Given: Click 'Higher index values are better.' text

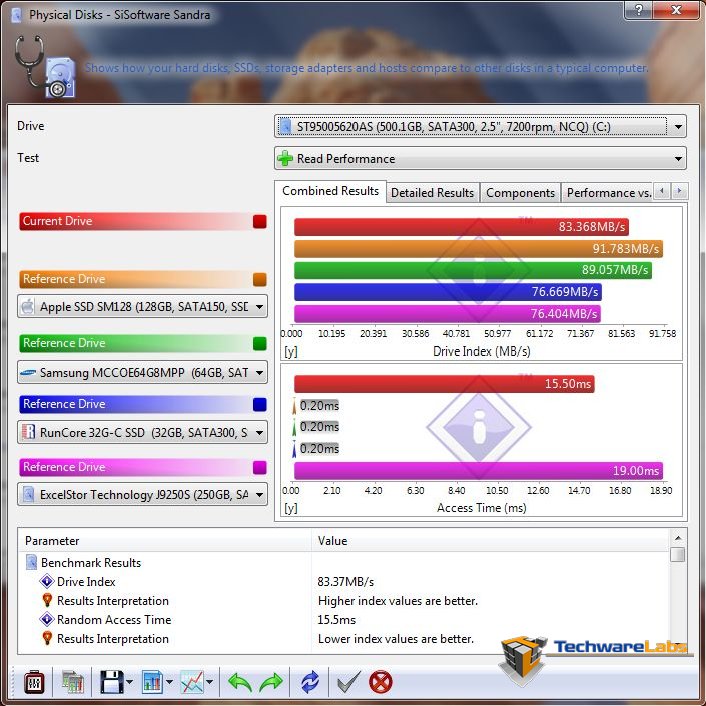Looking at the screenshot, I should tap(398, 601).
